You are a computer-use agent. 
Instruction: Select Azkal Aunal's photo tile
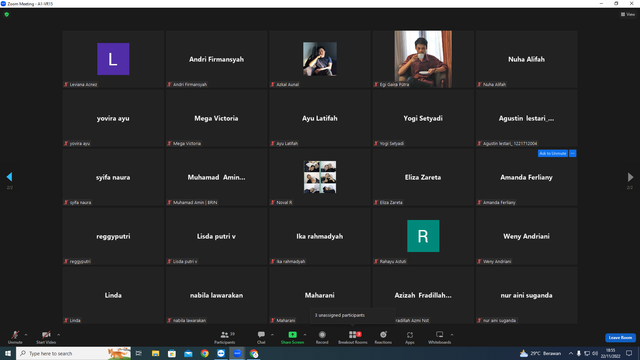(320, 59)
